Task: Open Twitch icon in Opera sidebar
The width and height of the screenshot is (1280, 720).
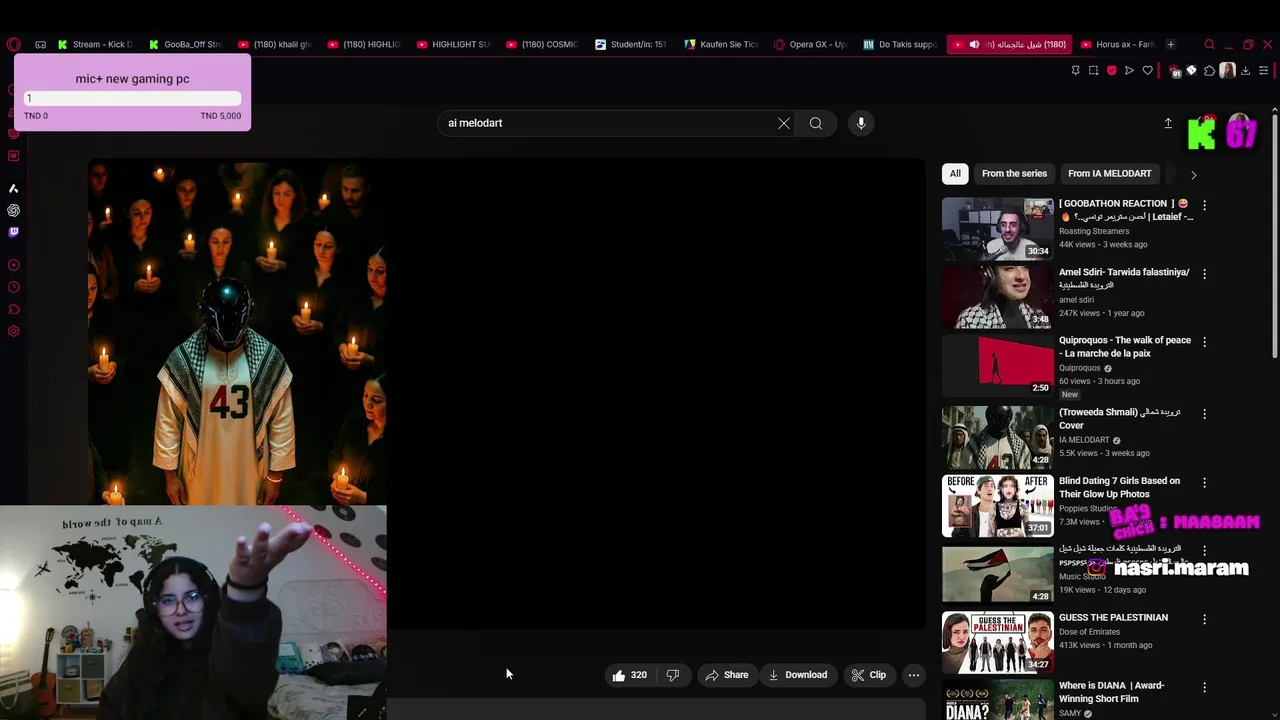Action: tap(13, 232)
